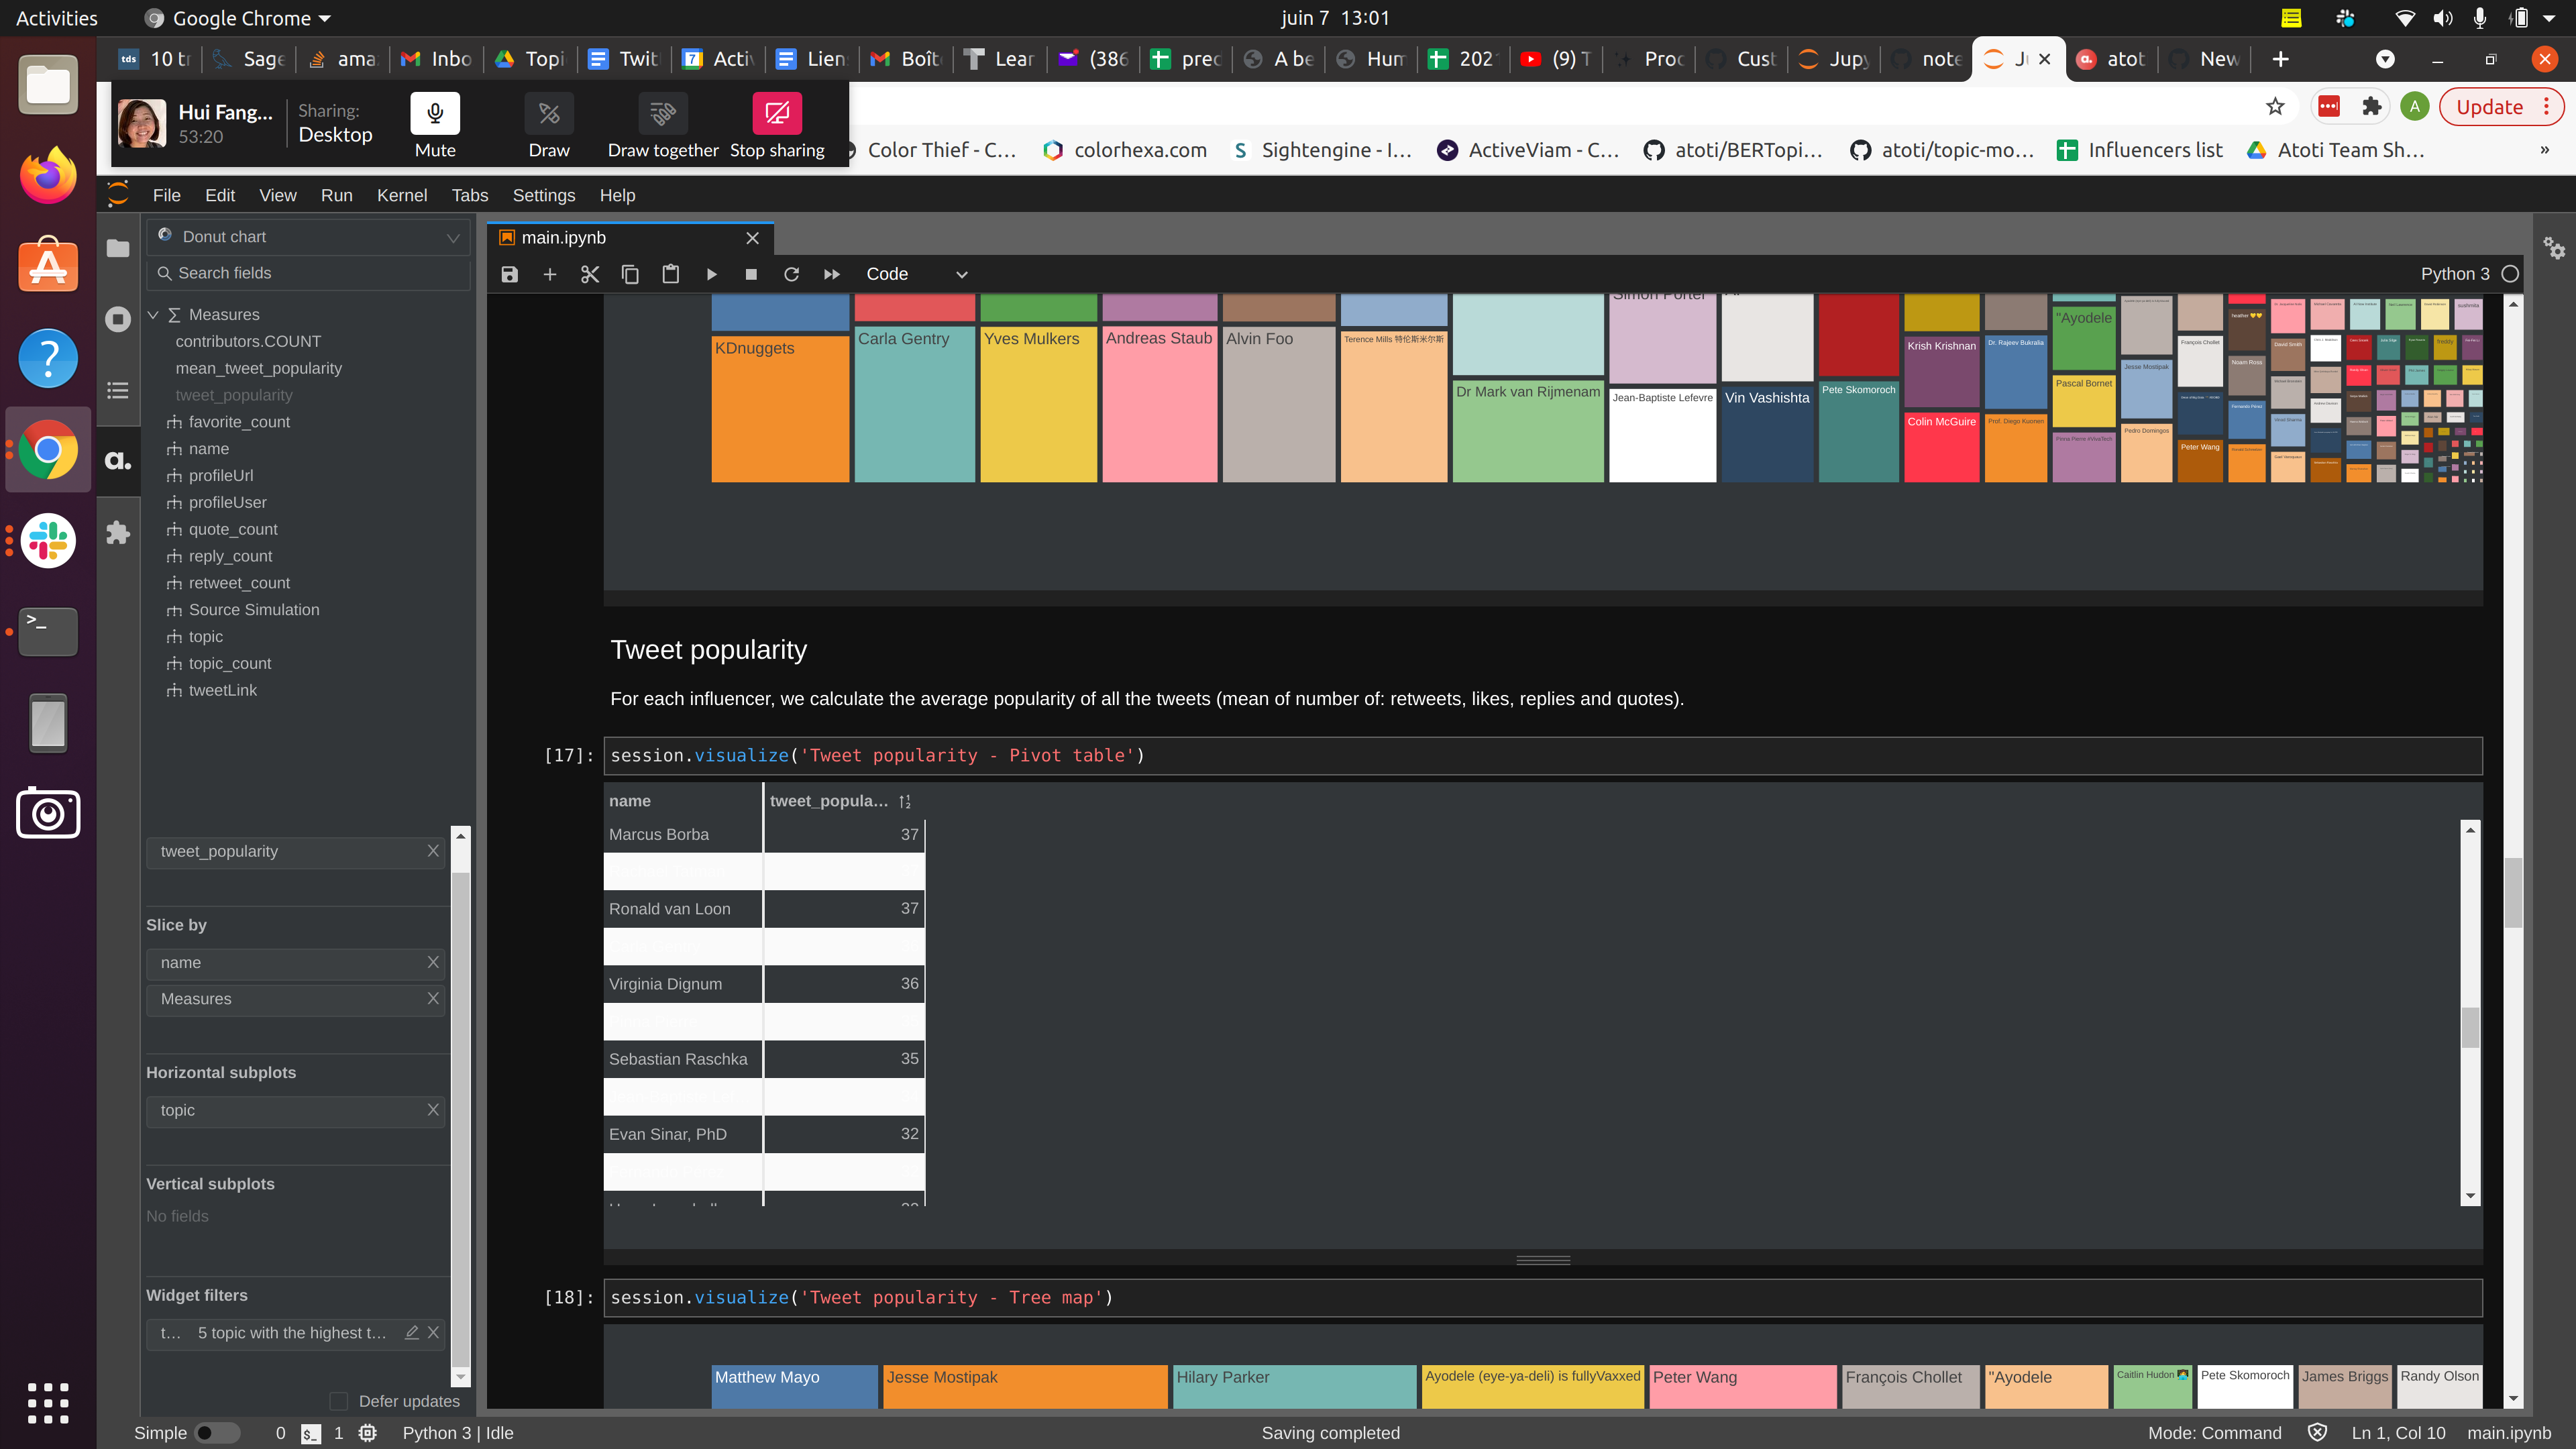Toggle Simple mode in status bar
Image resolution: width=2576 pixels, height=1449 pixels.
point(216,1432)
